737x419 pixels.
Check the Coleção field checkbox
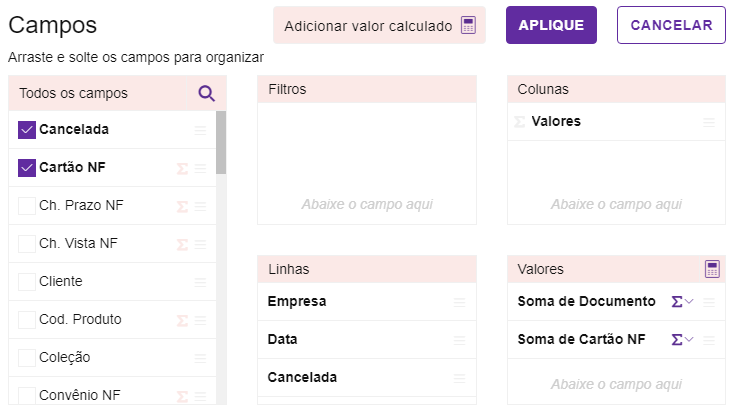27,358
